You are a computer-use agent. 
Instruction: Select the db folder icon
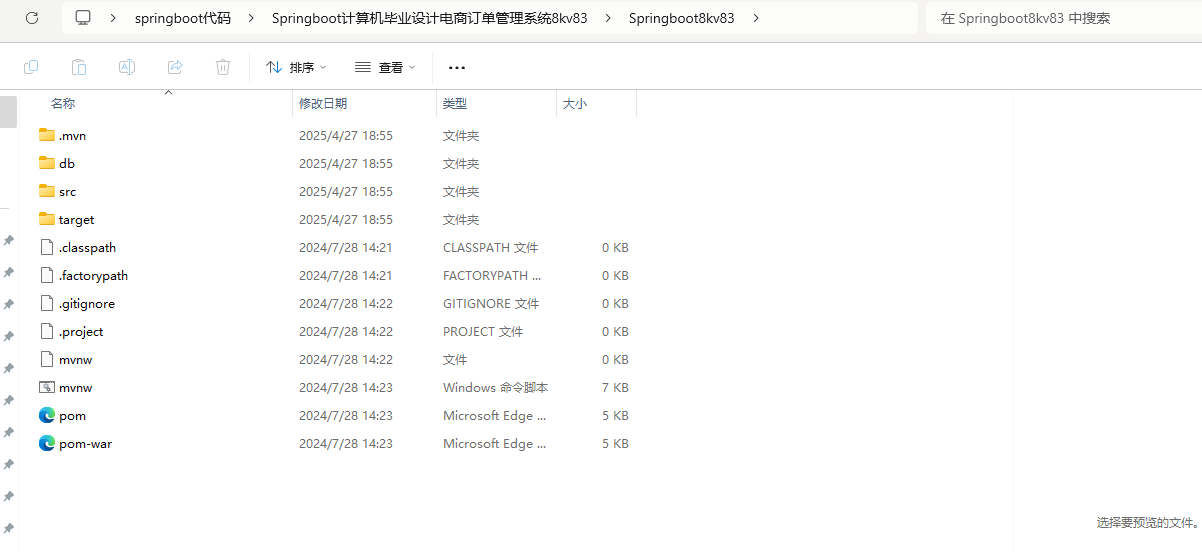[47, 163]
